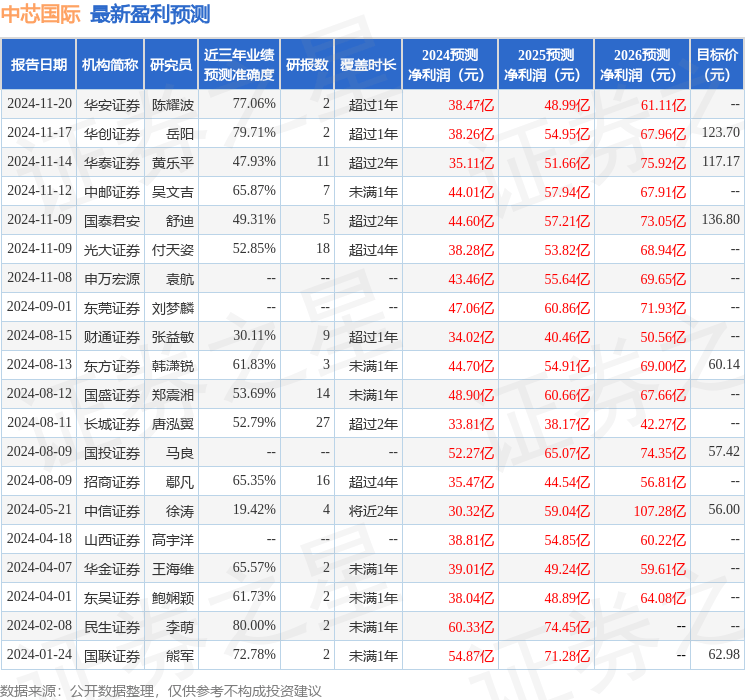Image resolution: width=745 pixels, height=700 pixels.
Task: Click target price 117.17
Action: pos(721,162)
